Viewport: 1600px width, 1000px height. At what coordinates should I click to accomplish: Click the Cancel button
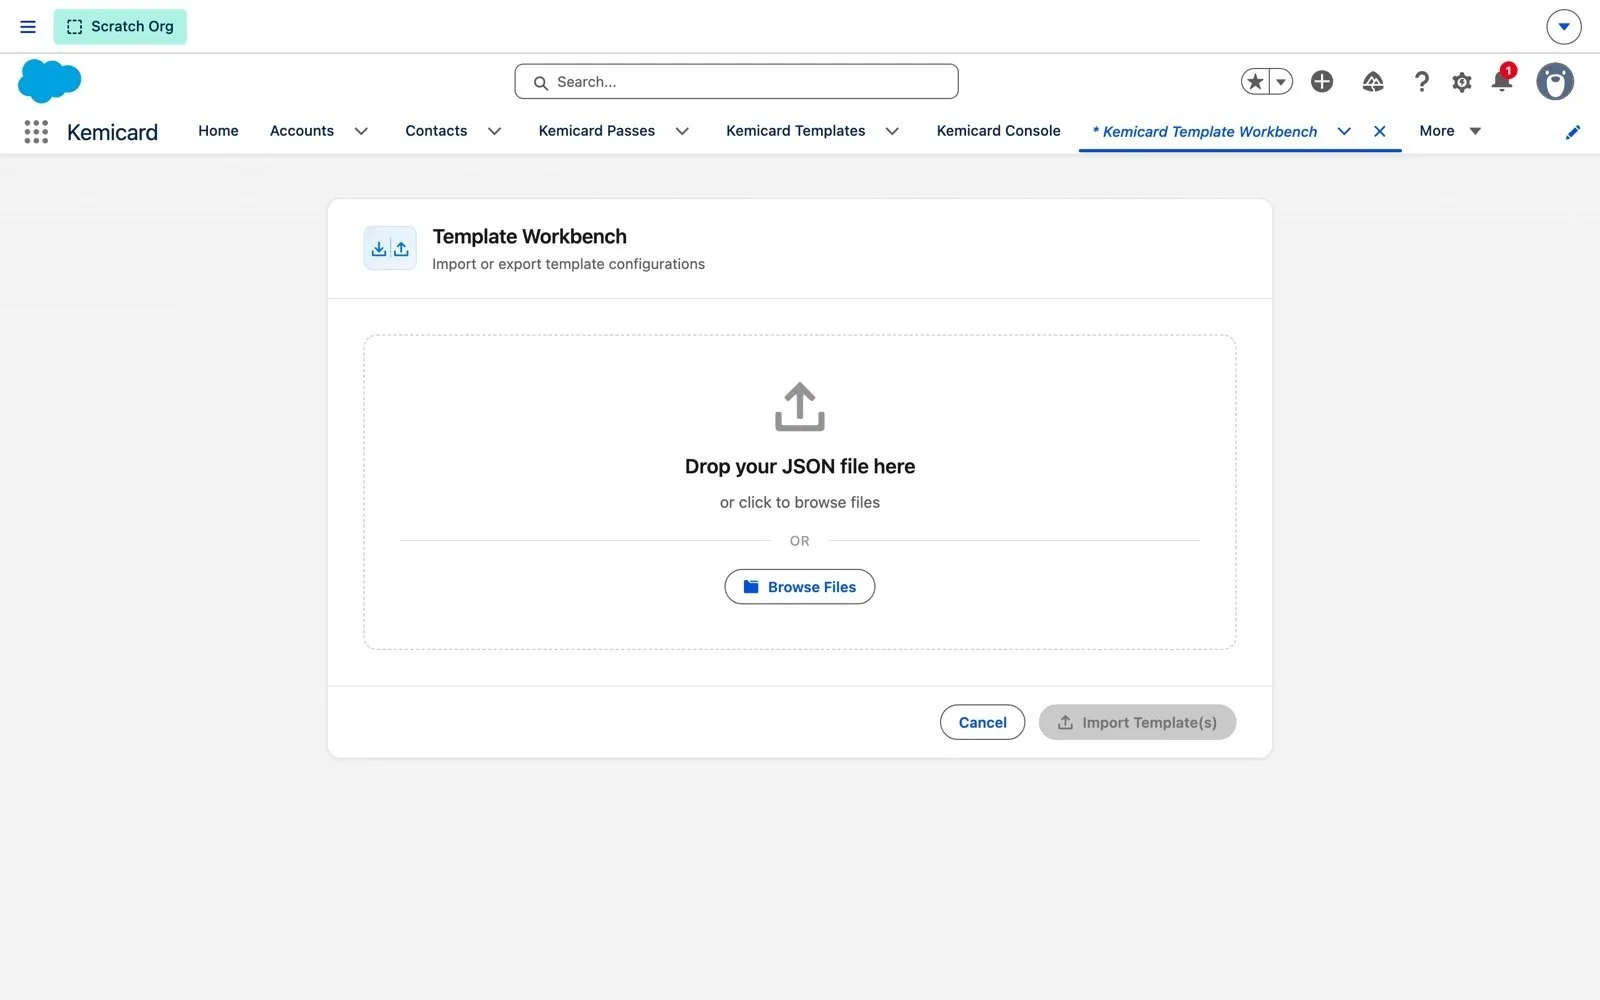click(982, 722)
